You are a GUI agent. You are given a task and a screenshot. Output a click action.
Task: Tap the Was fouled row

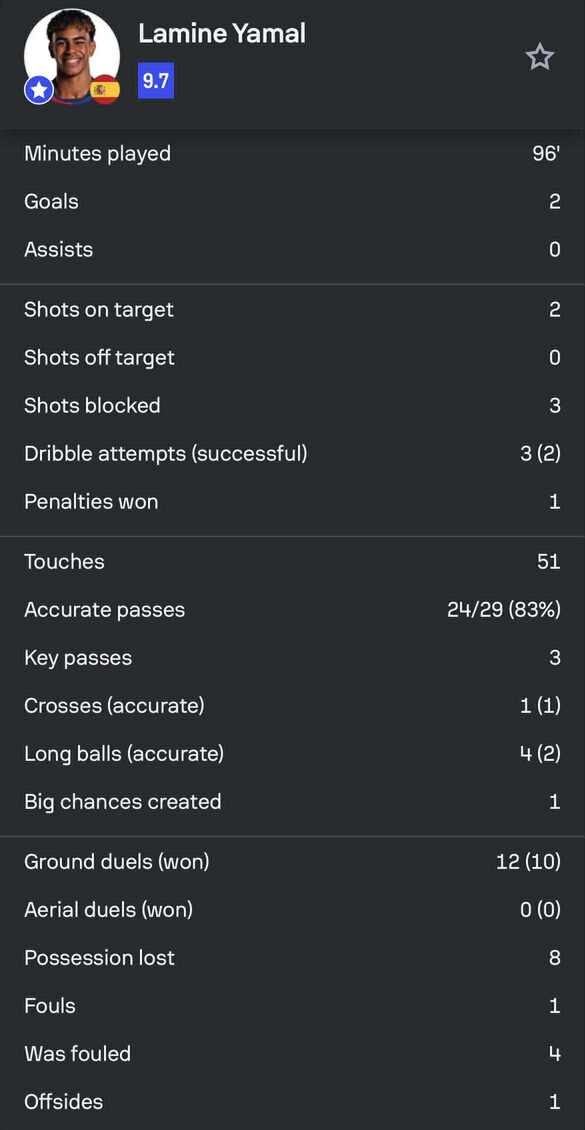292,1054
